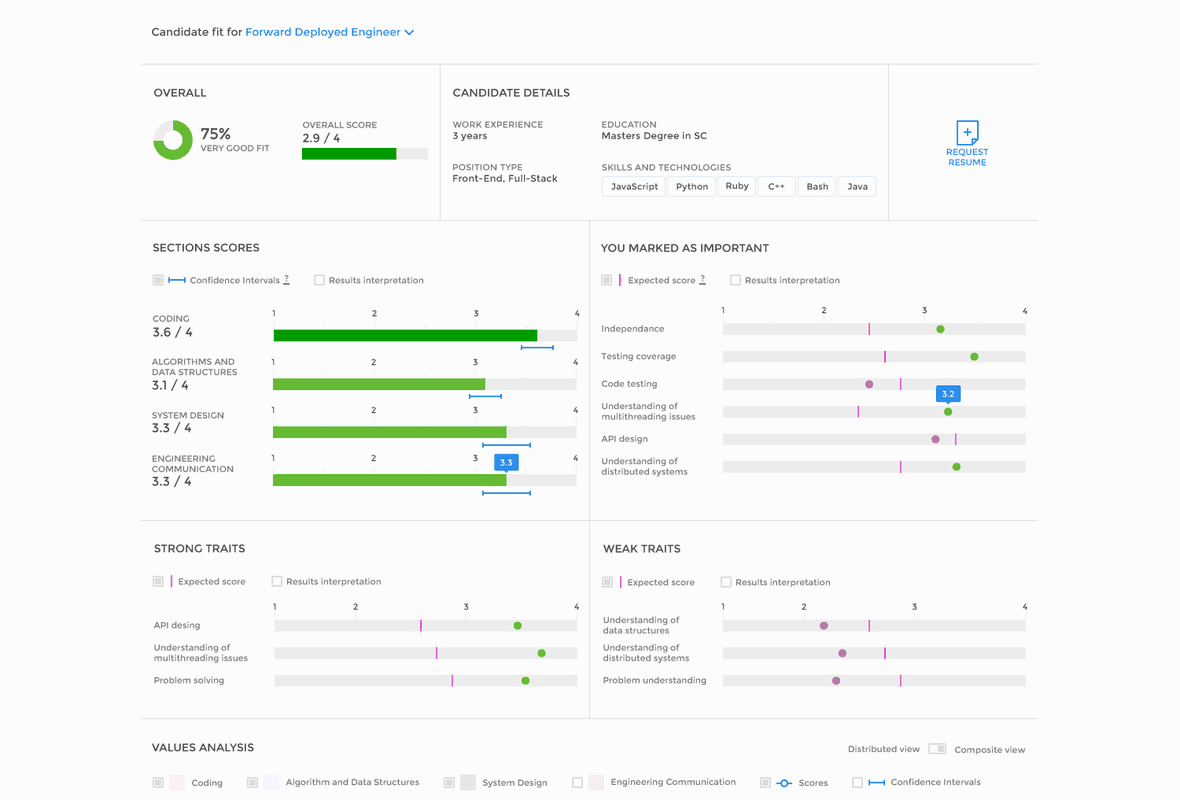Toggle the Coding checkbox in Values Analysis

(158, 783)
